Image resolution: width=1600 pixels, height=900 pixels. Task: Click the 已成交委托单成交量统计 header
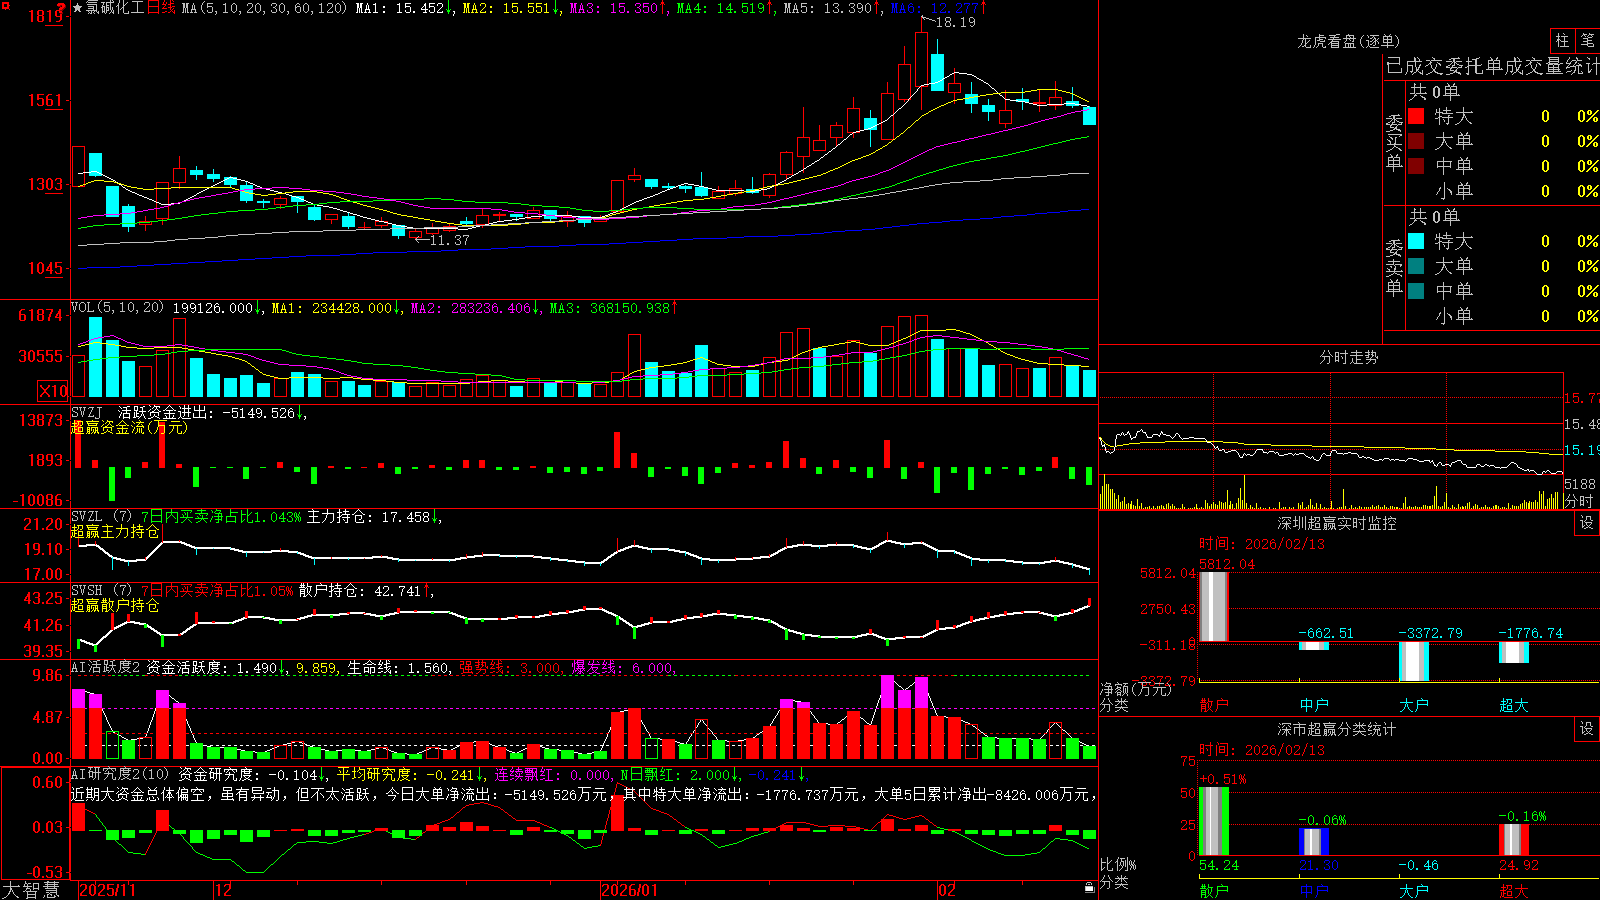[x=1492, y=66]
